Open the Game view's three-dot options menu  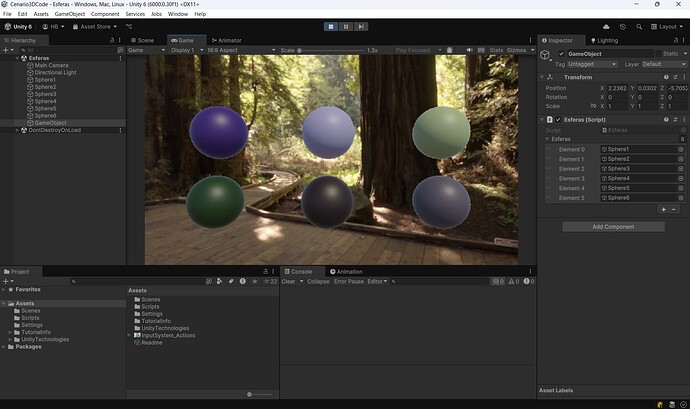[530, 40]
